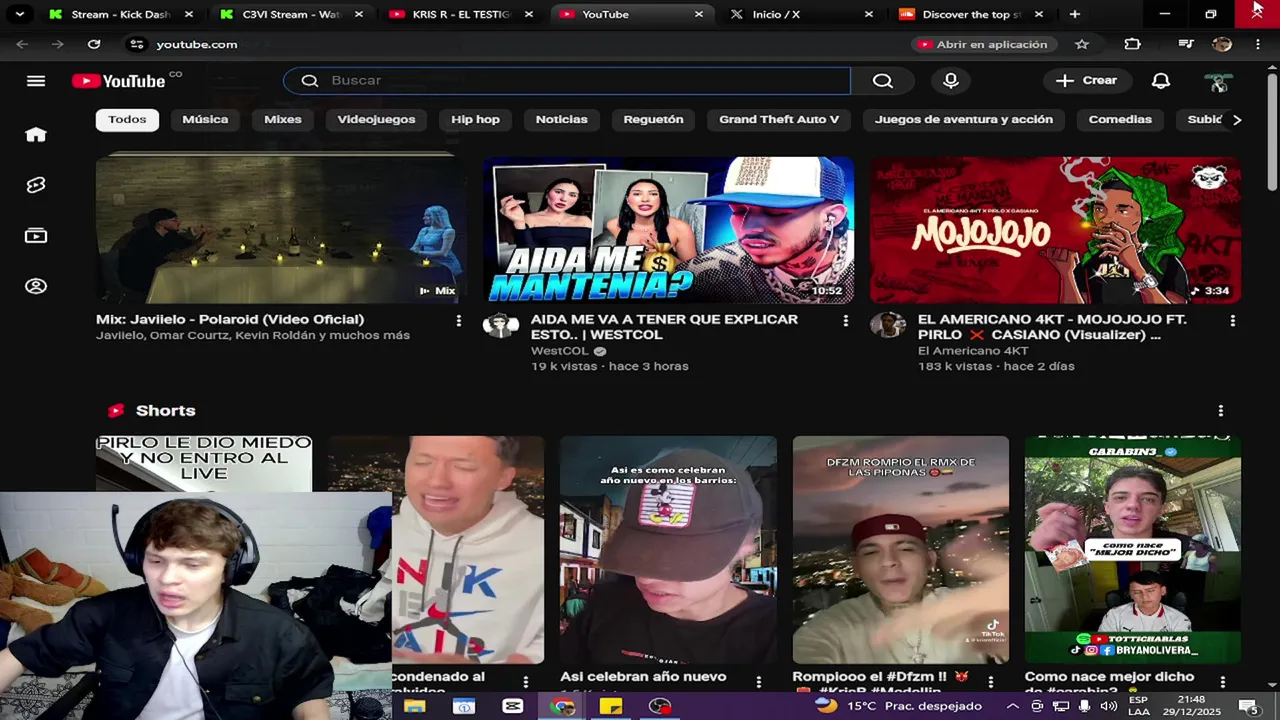Open the WestCOL channel name link
Viewport: 1280px width, 720px height.
[x=559, y=351]
